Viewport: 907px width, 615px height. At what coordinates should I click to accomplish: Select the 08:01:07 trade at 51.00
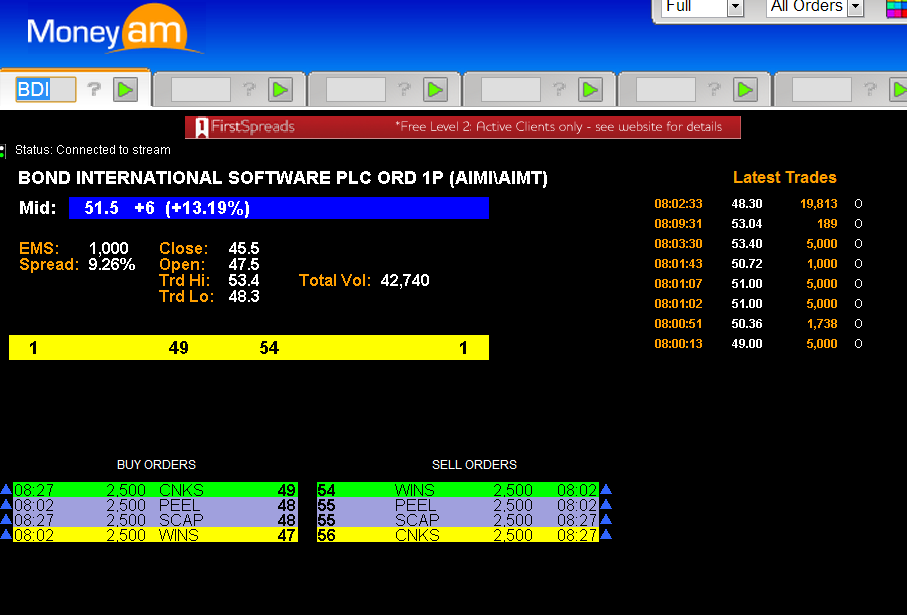[758, 283]
